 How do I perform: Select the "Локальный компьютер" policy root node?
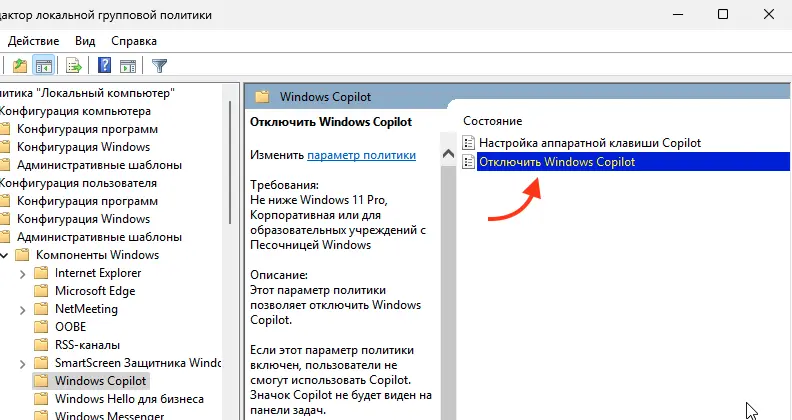pos(87,93)
